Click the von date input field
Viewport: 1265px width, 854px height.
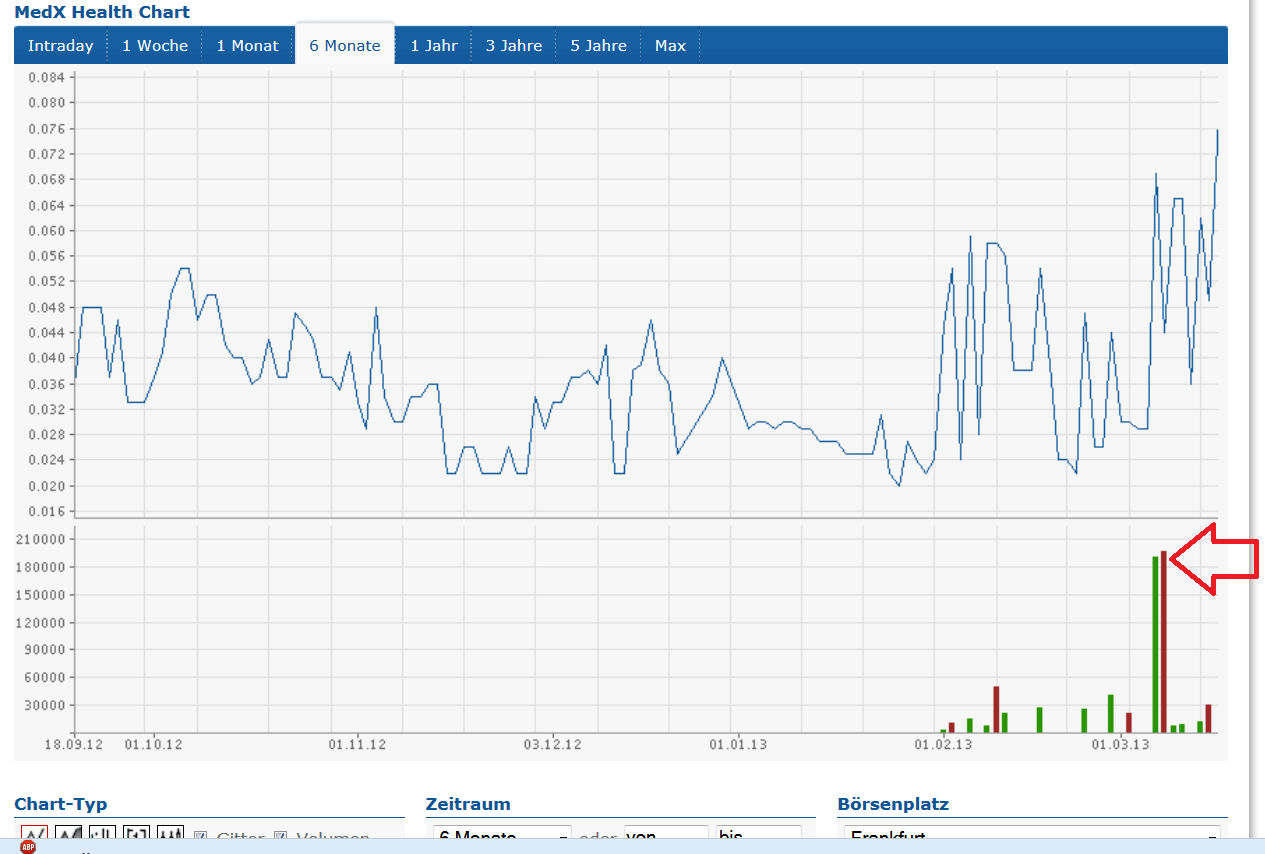666,835
